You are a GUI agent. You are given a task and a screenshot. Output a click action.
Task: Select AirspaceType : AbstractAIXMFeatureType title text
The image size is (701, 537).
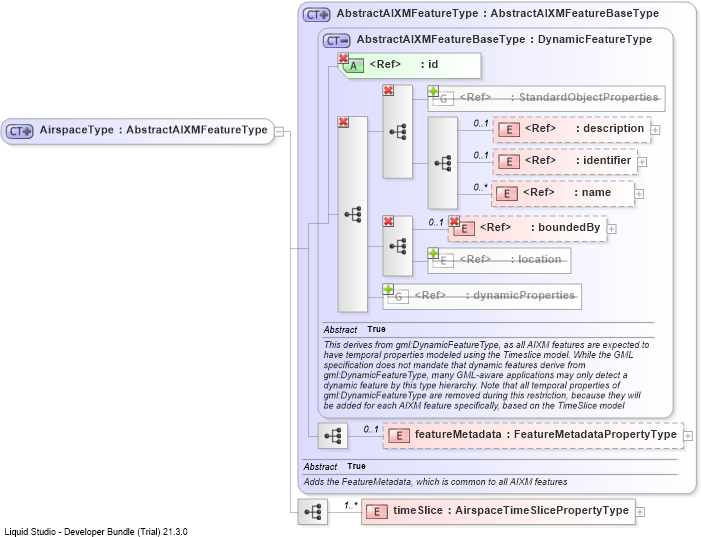coord(153,130)
